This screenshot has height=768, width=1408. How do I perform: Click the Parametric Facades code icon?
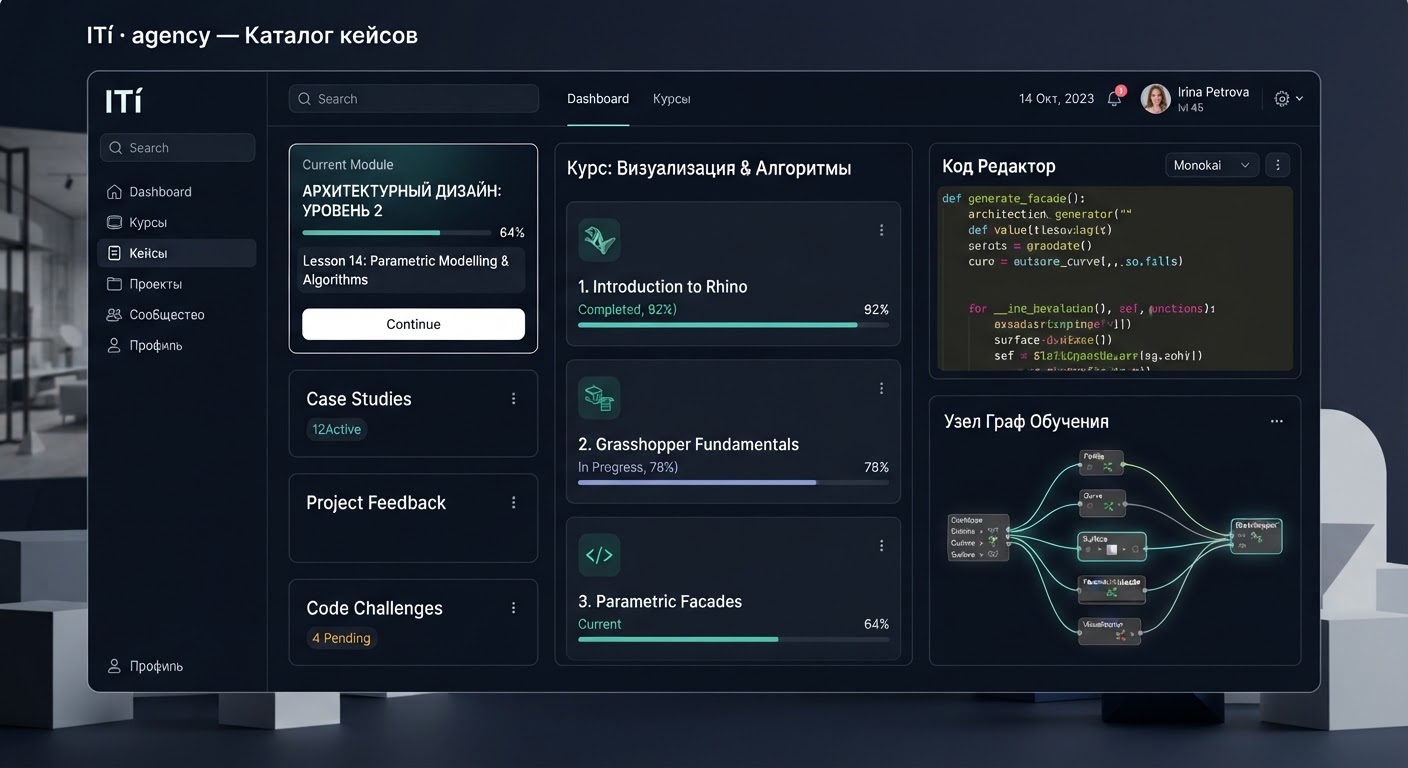tap(599, 555)
